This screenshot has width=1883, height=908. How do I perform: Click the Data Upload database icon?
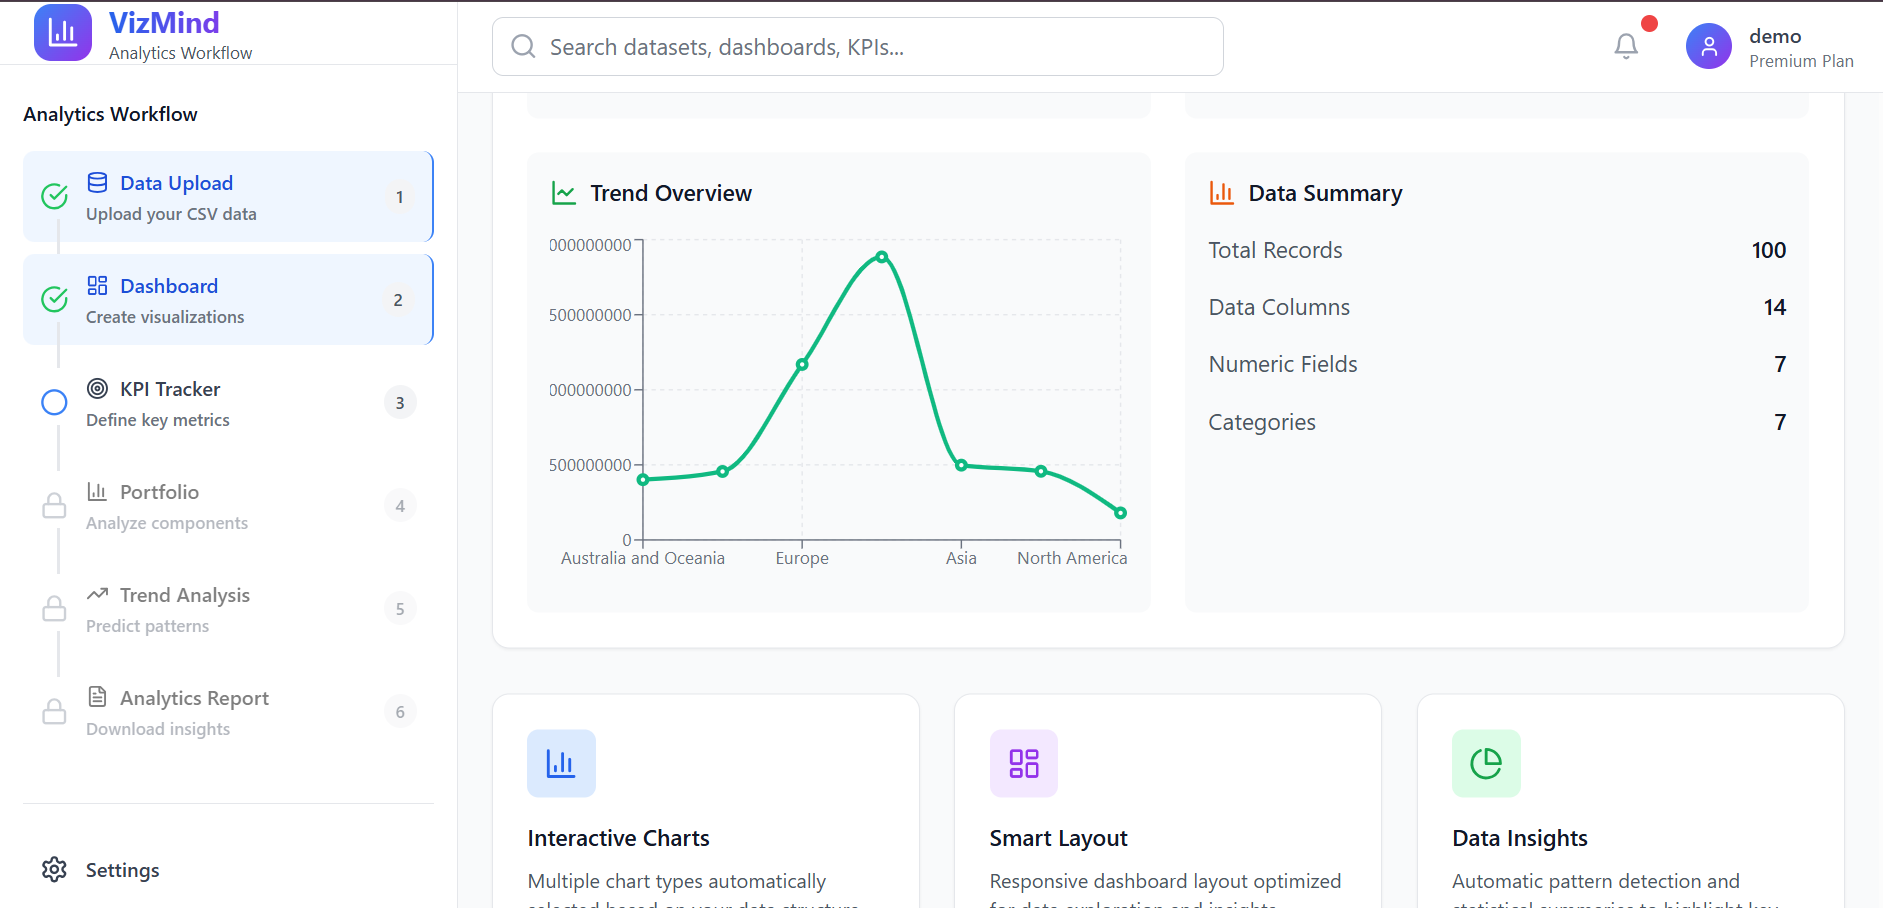[97, 182]
